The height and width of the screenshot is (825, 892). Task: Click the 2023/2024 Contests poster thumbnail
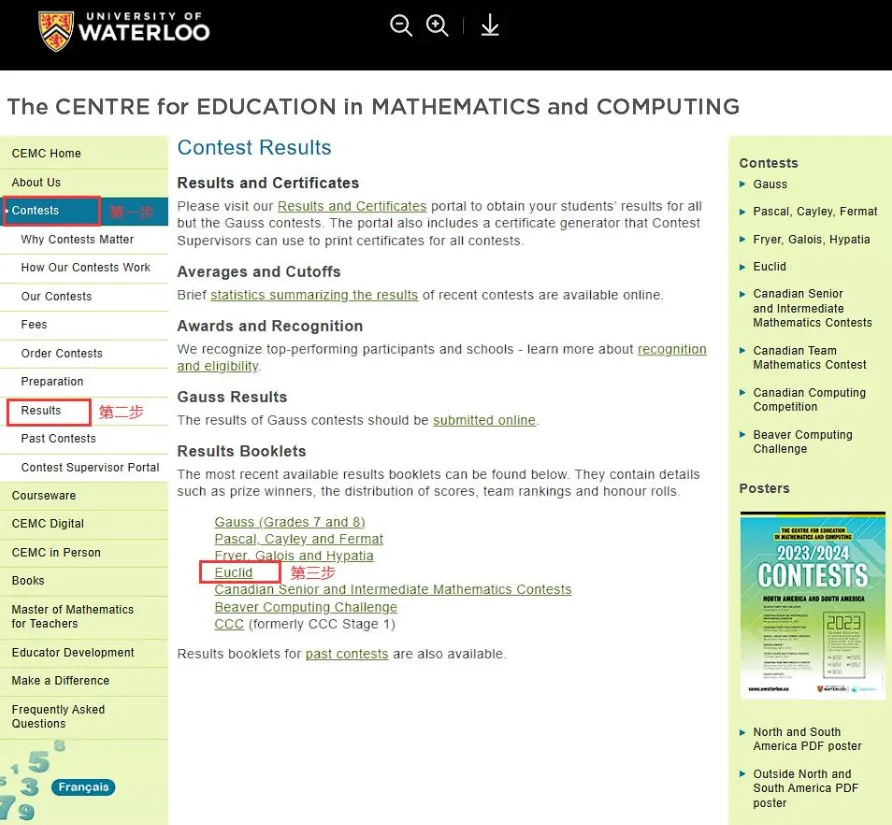pos(812,605)
